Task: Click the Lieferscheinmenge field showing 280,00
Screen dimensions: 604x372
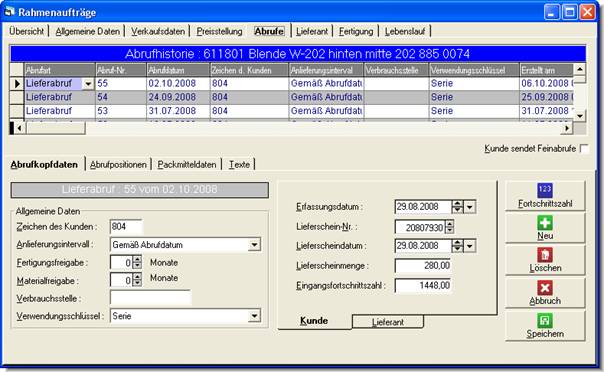Action: [423, 266]
